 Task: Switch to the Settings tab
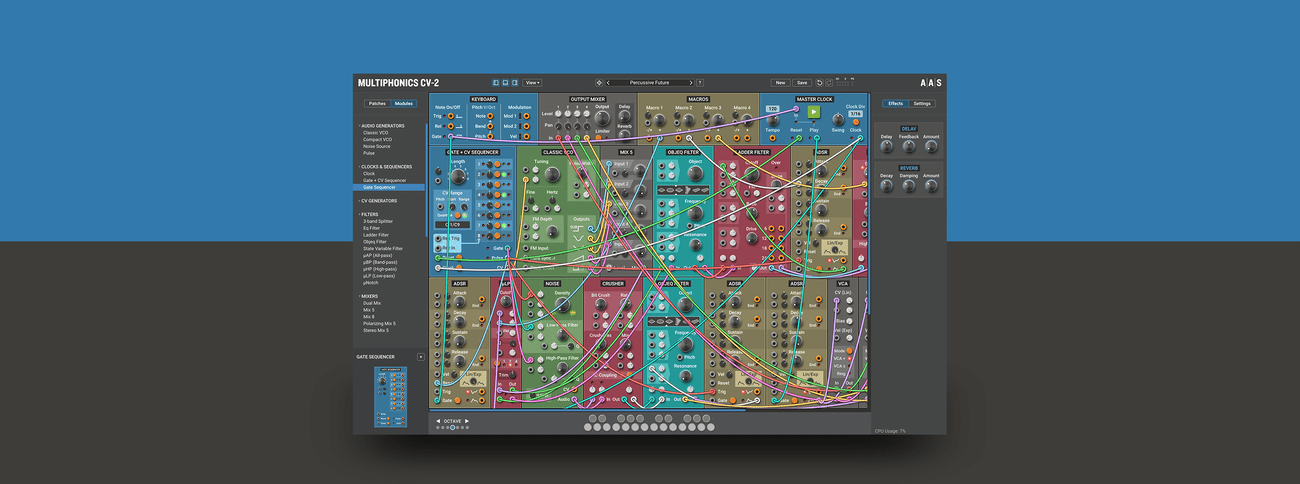coord(922,103)
